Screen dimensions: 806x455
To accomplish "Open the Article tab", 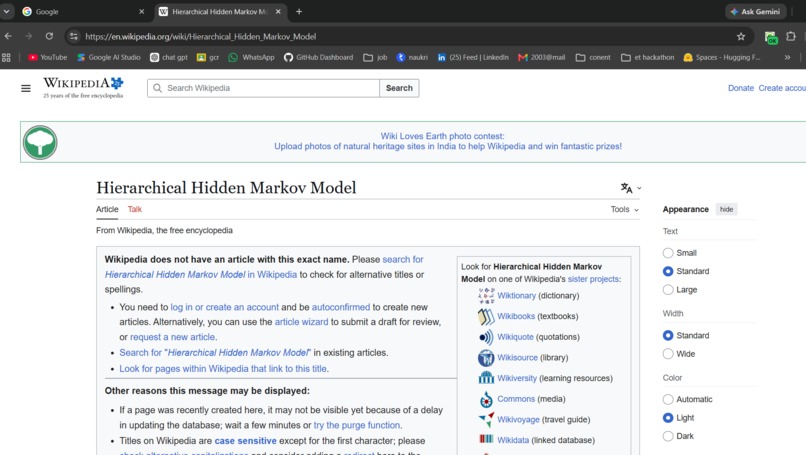I will [x=107, y=209].
